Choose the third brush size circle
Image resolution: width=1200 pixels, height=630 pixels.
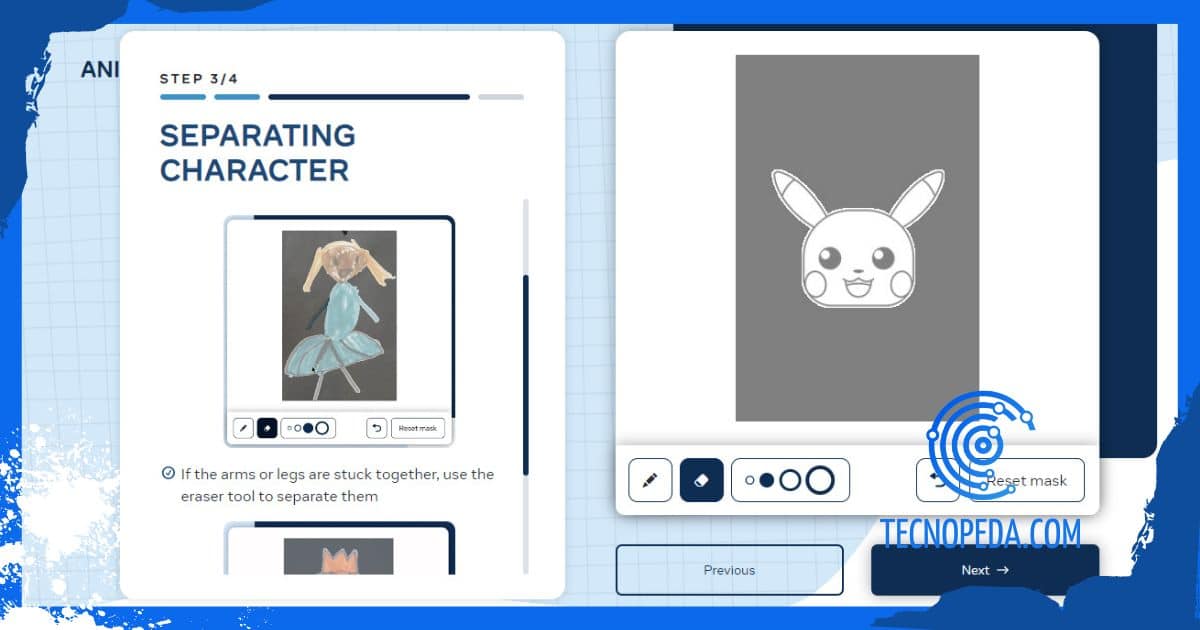(x=790, y=480)
